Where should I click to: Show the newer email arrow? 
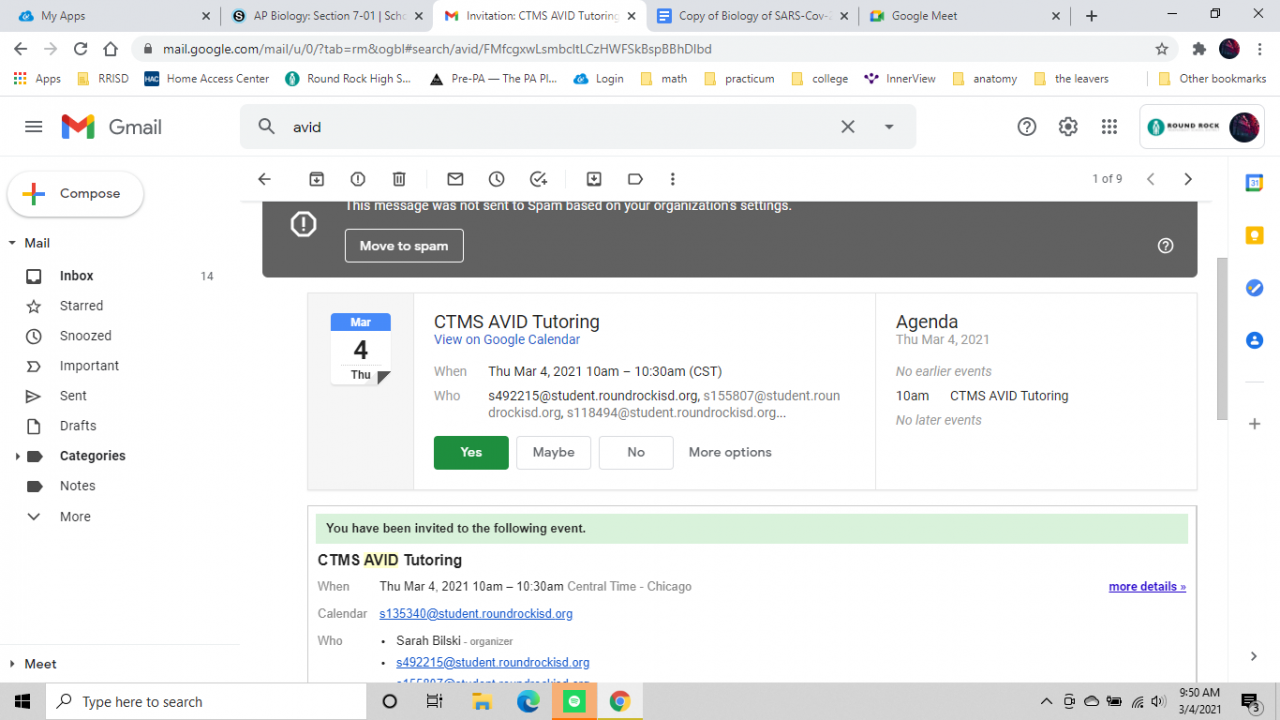(1151, 179)
